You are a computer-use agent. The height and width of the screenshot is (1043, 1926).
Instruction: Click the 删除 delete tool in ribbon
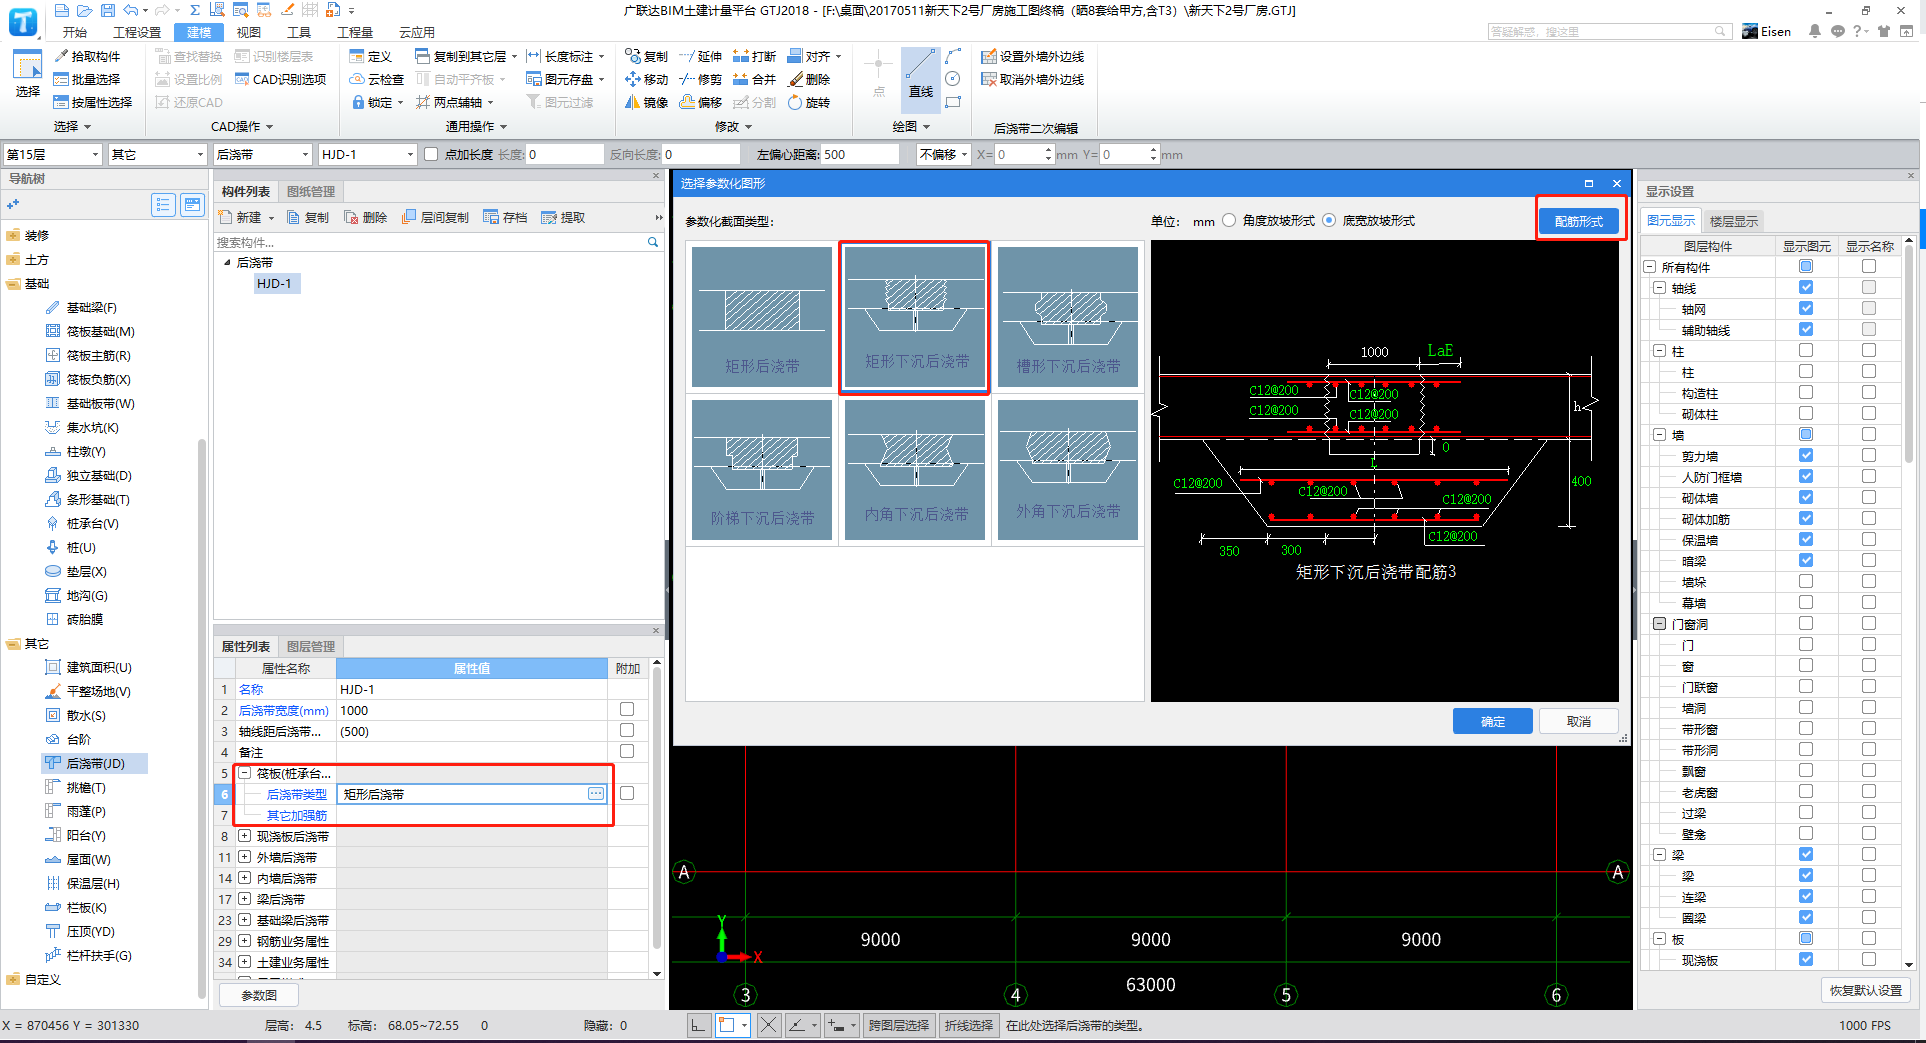tap(809, 80)
